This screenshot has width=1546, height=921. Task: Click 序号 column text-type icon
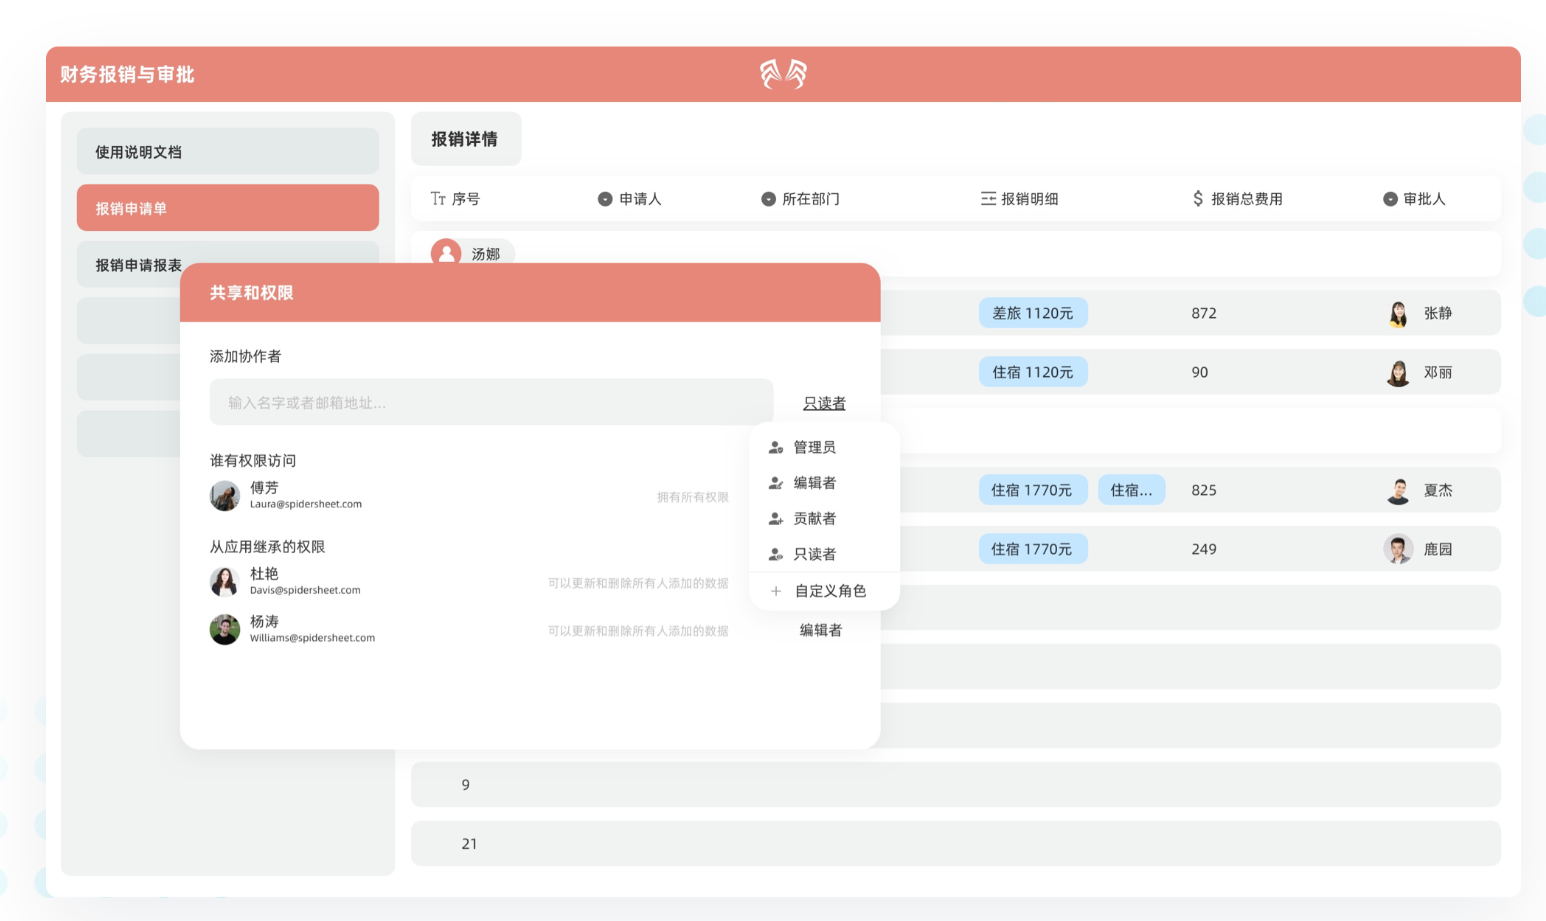[x=438, y=199]
